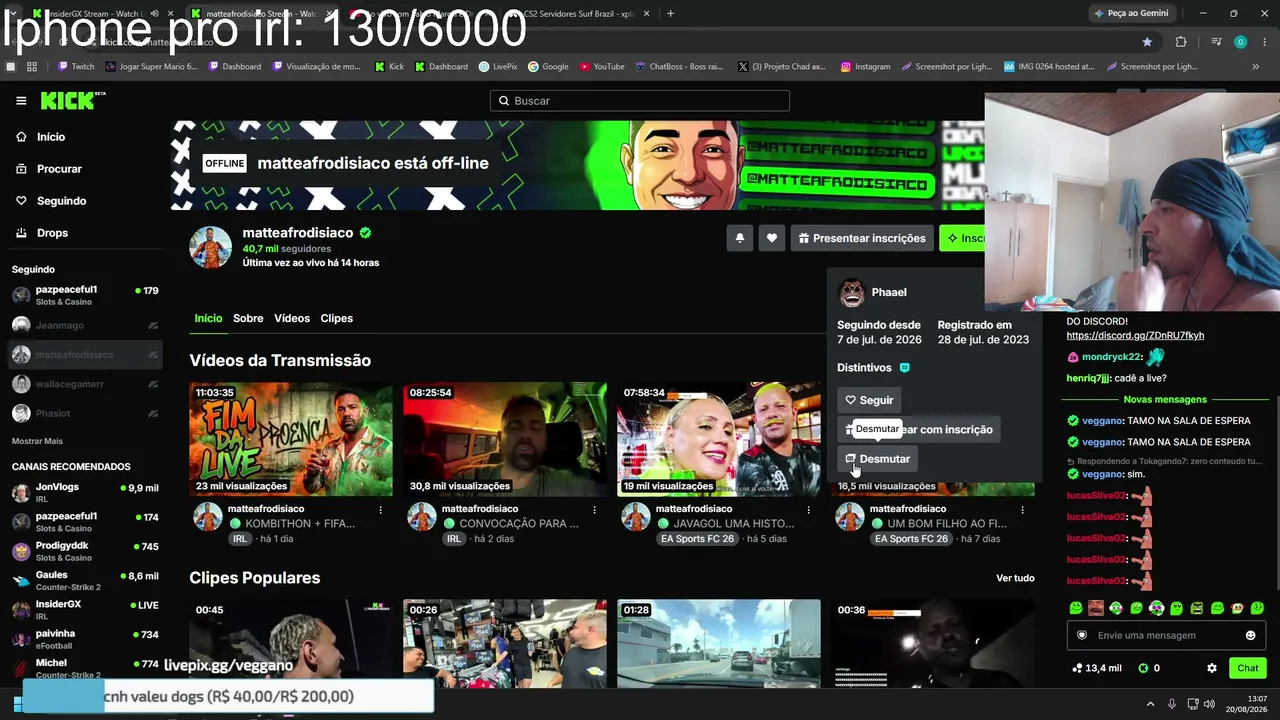Open the emoji picker in chat input
Screen dimensions: 1280x720
click(1250, 636)
